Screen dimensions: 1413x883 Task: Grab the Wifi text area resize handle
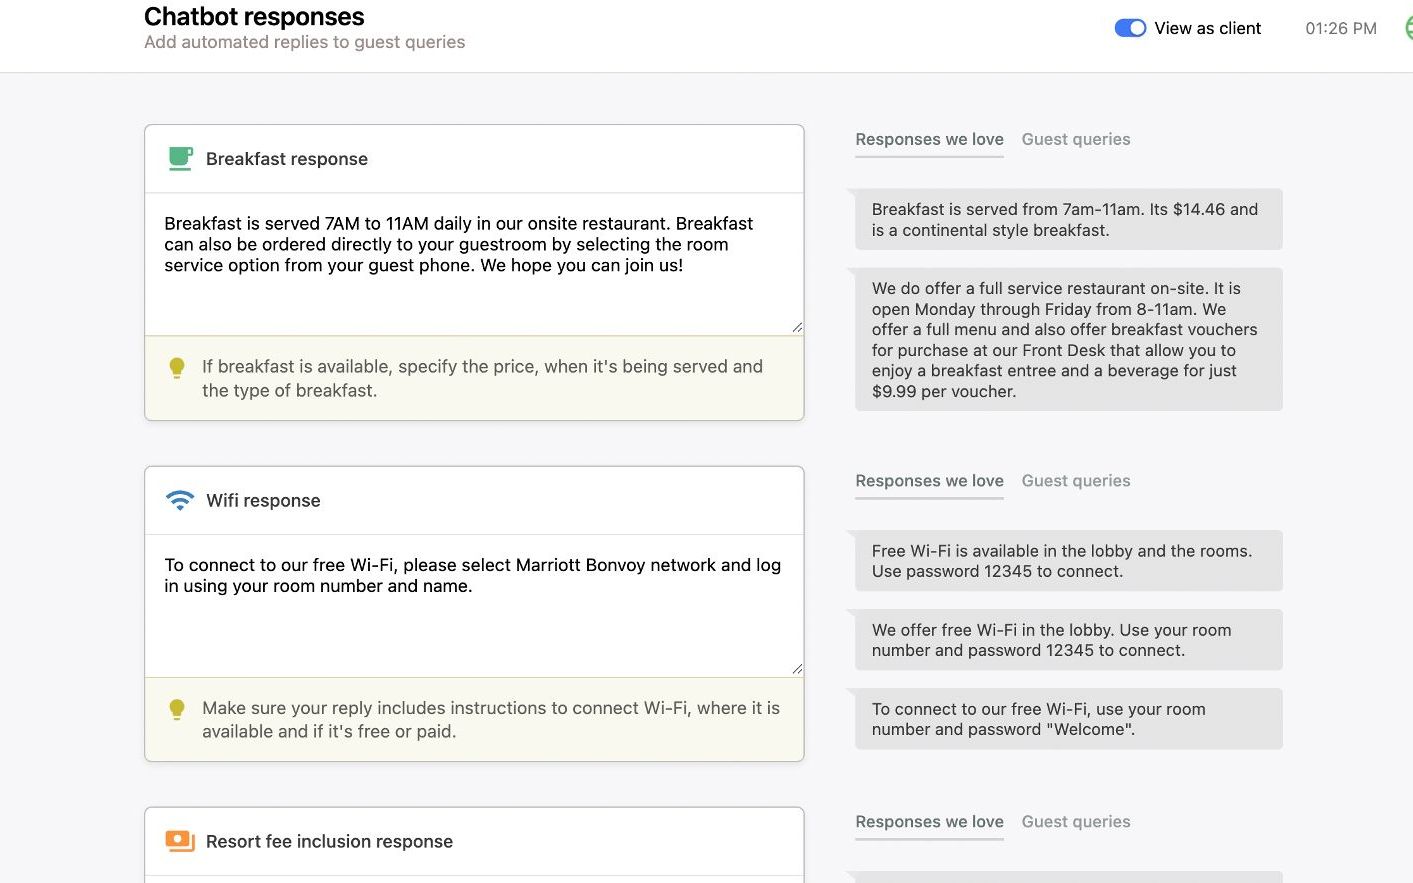797,668
